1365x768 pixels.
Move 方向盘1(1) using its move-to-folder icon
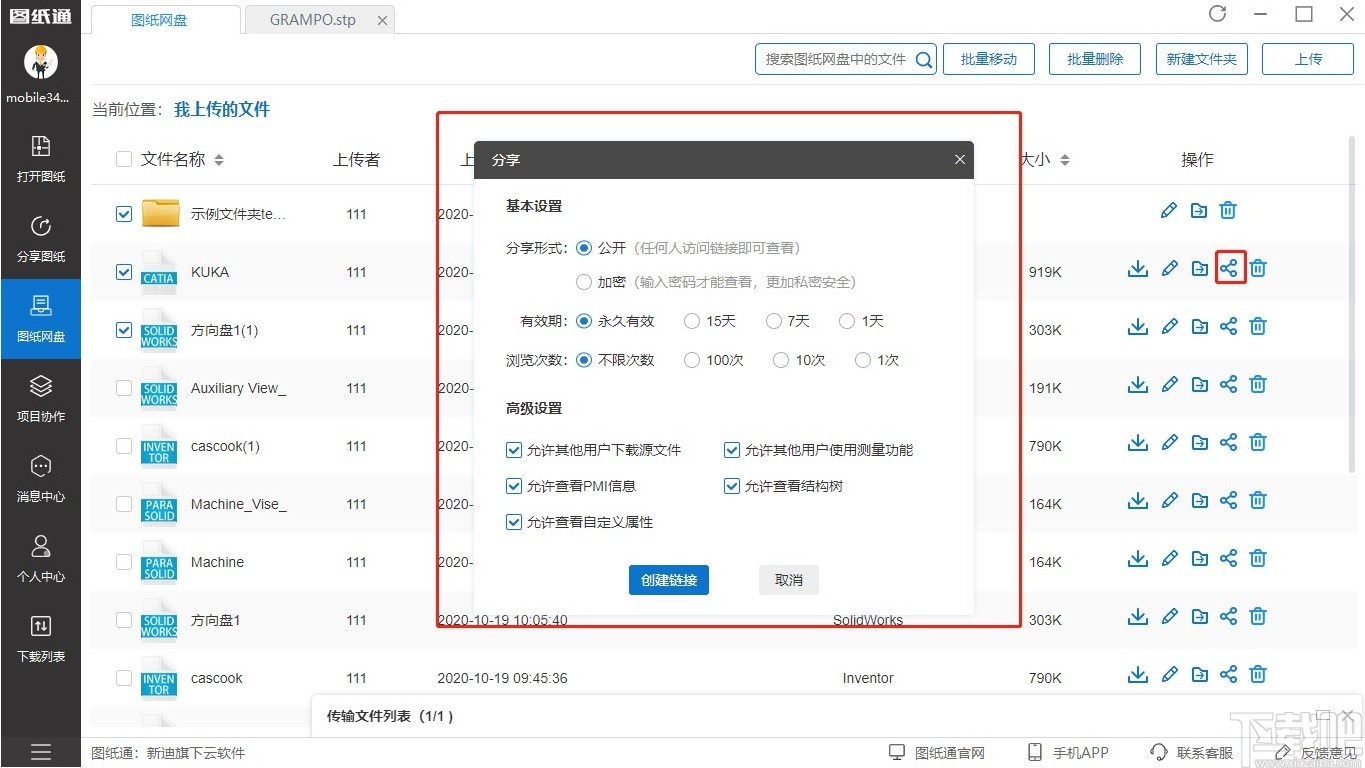1199,326
